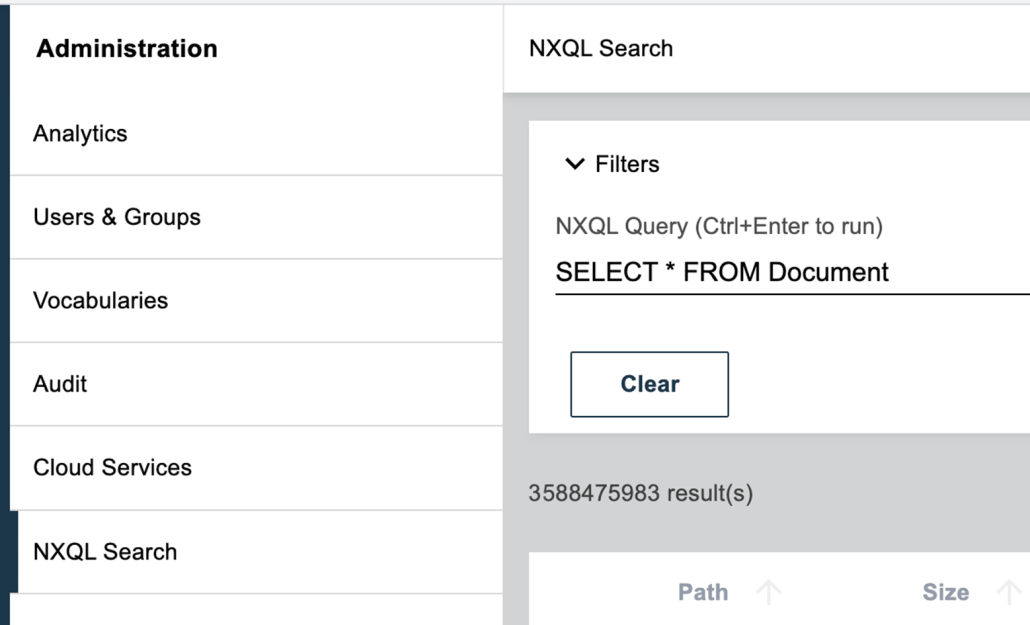Click the Size column header
The height and width of the screenshot is (625, 1030).
(945, 592)
